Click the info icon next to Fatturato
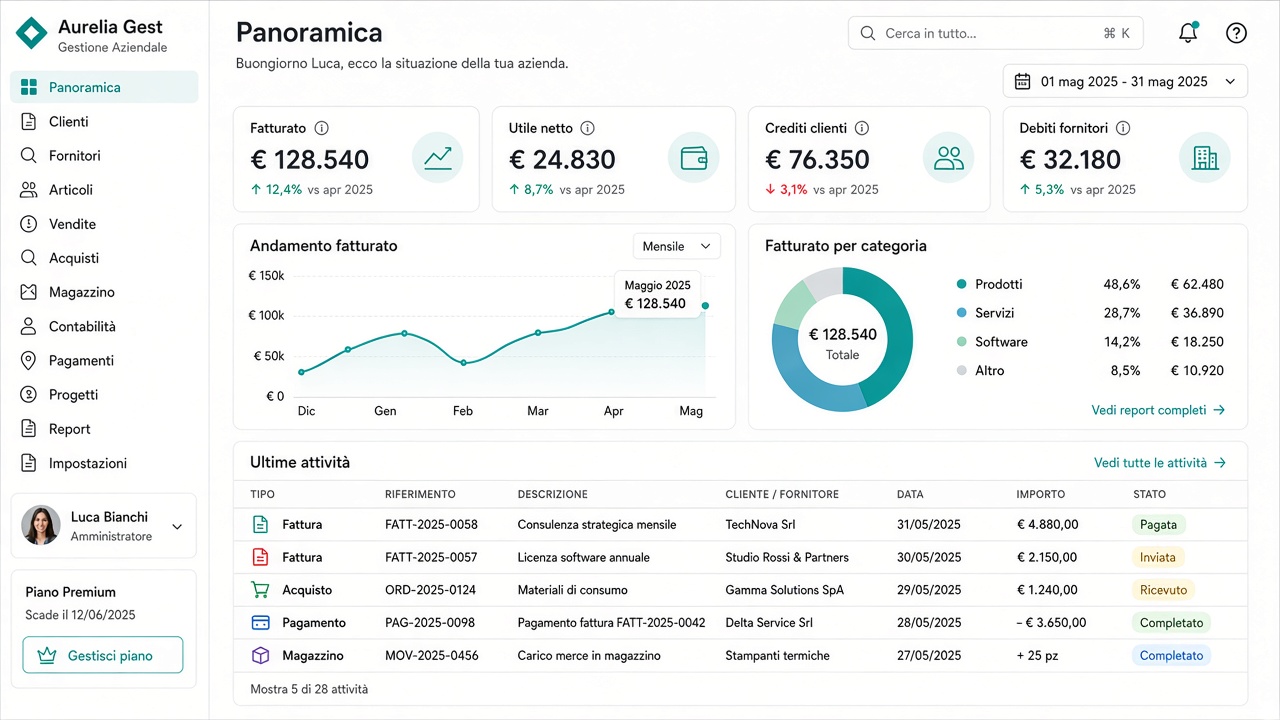This screenshot has height=720, width=1280. (321, 128)
